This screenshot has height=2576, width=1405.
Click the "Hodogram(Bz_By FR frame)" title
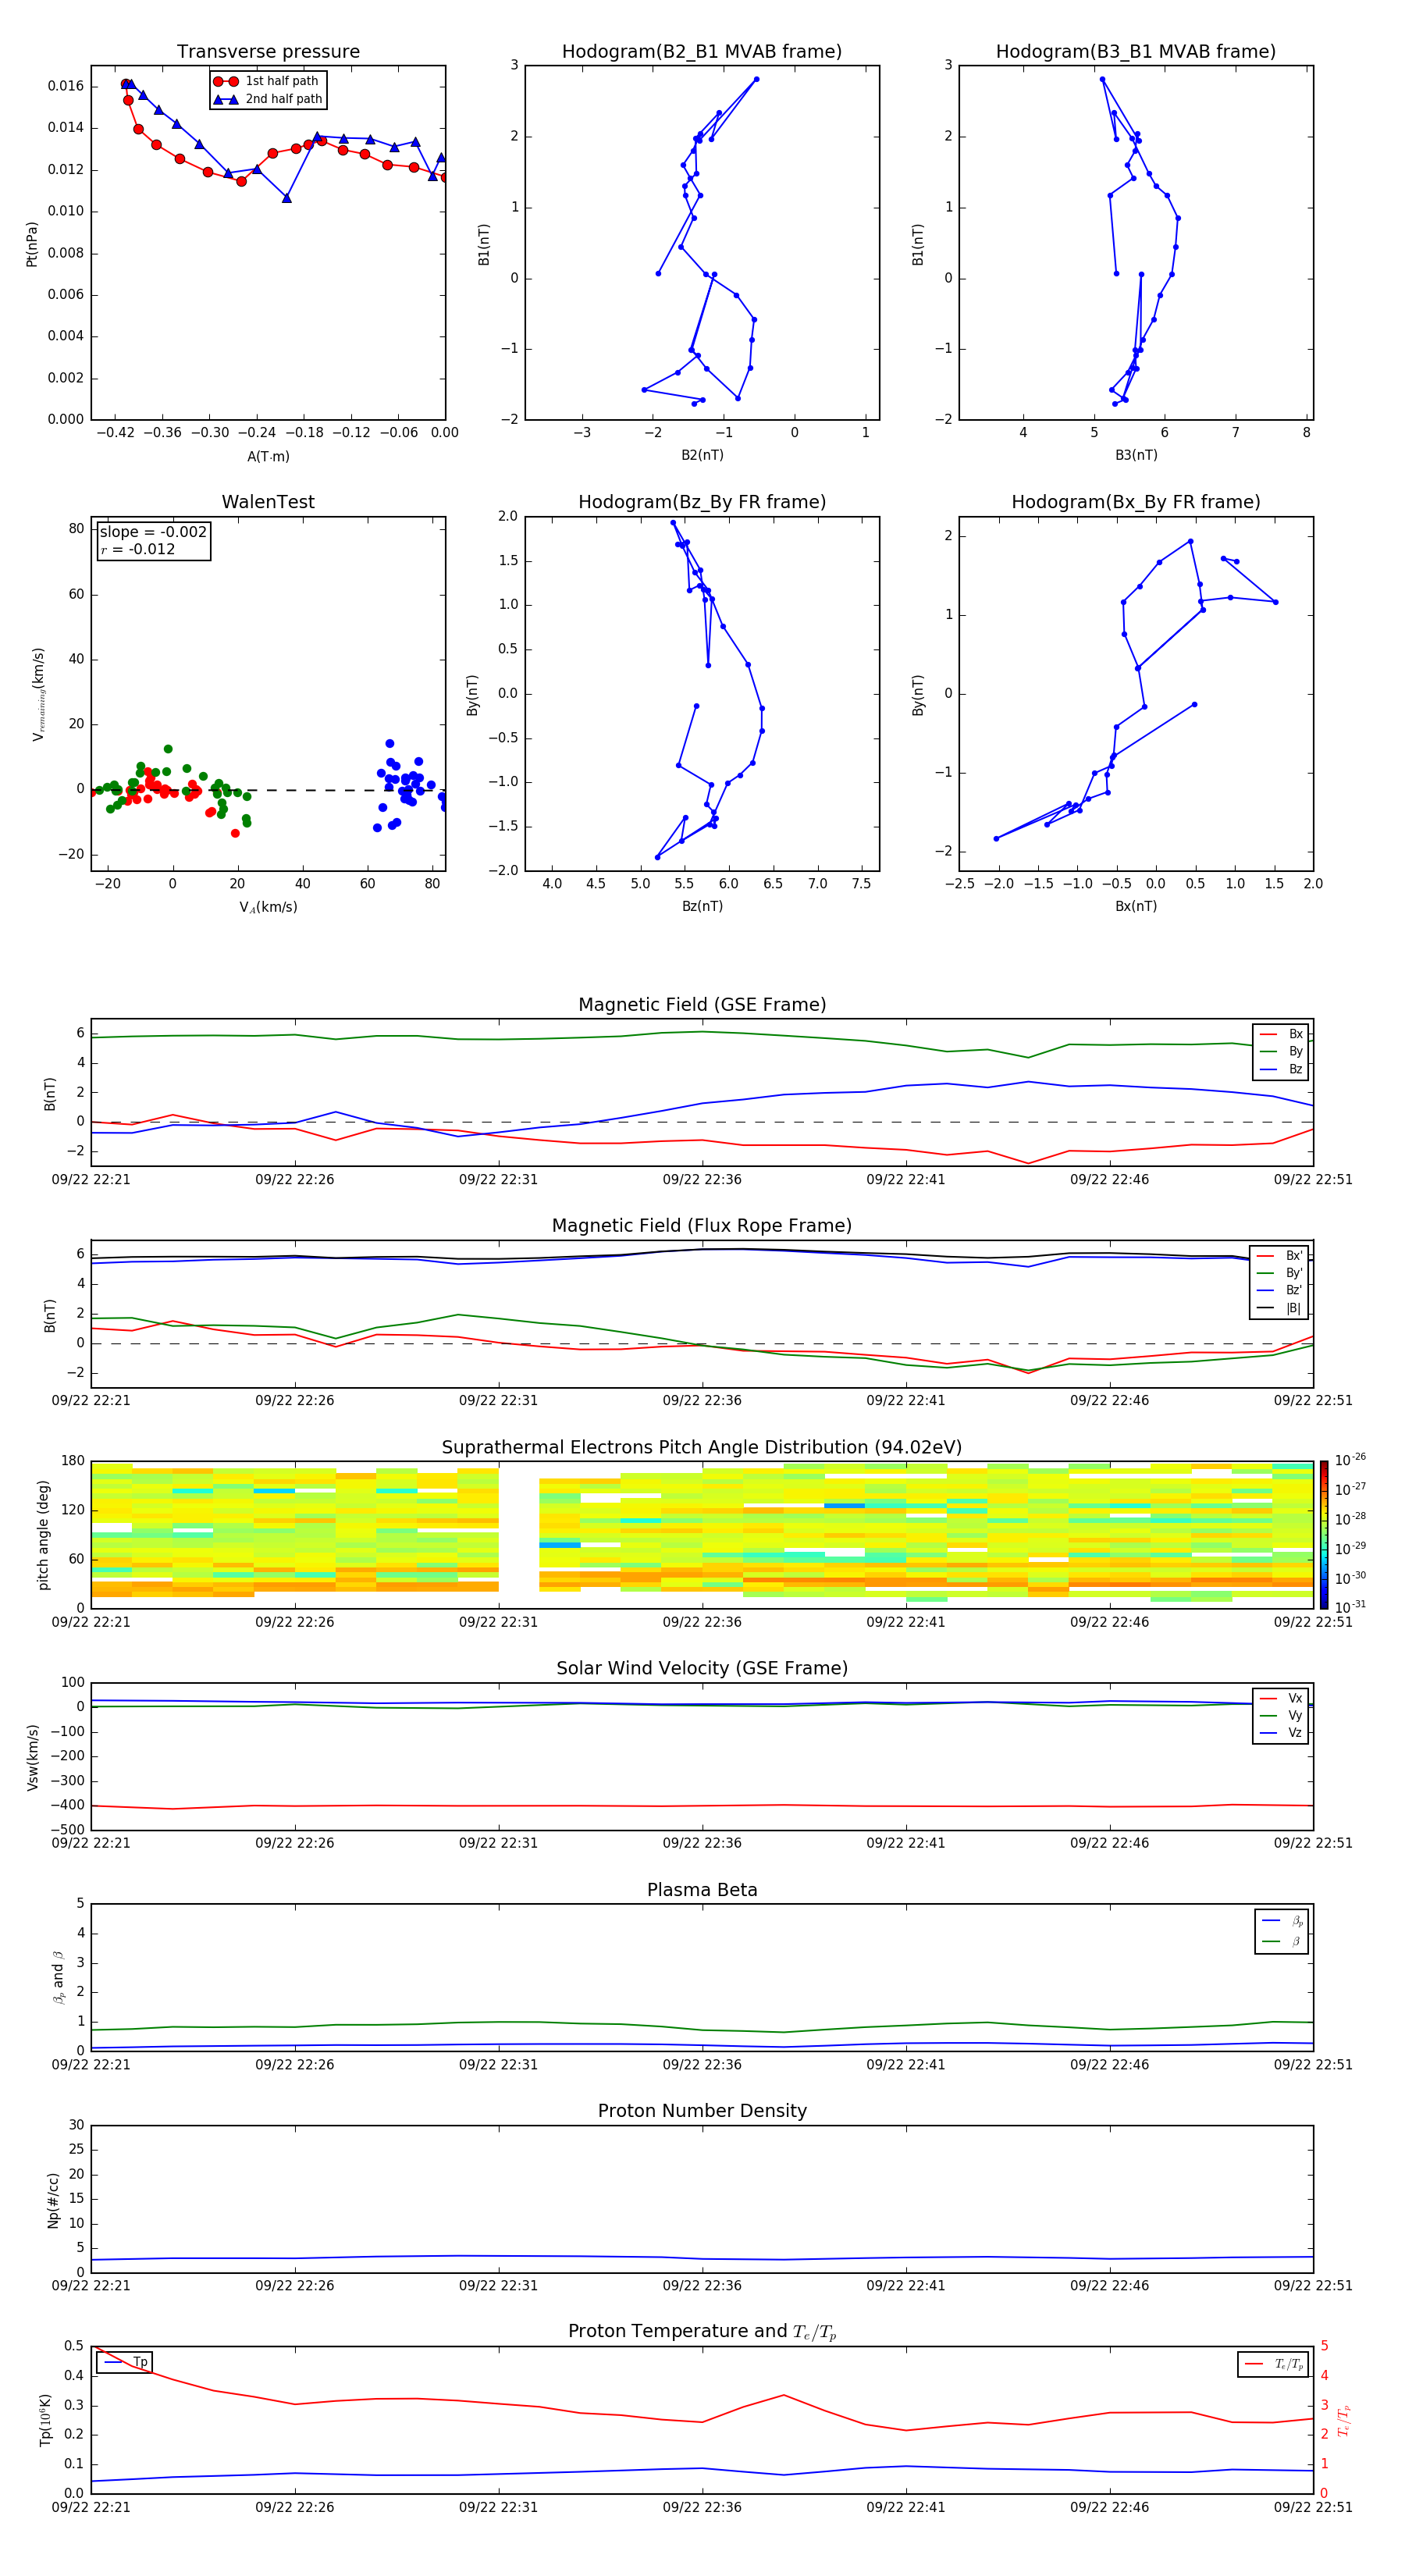[702, 502]
